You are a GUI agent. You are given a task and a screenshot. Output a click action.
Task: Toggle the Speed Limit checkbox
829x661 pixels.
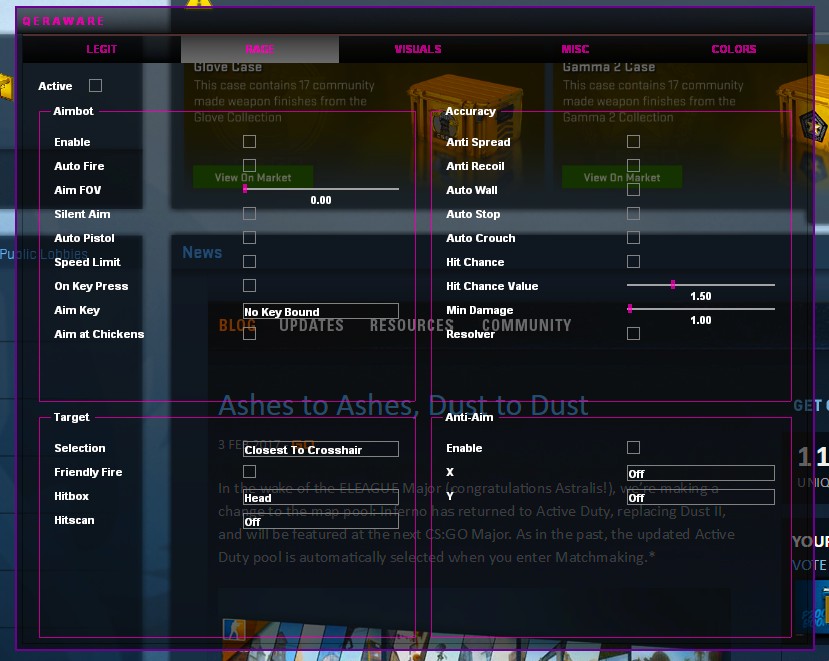tap(250, 262)
